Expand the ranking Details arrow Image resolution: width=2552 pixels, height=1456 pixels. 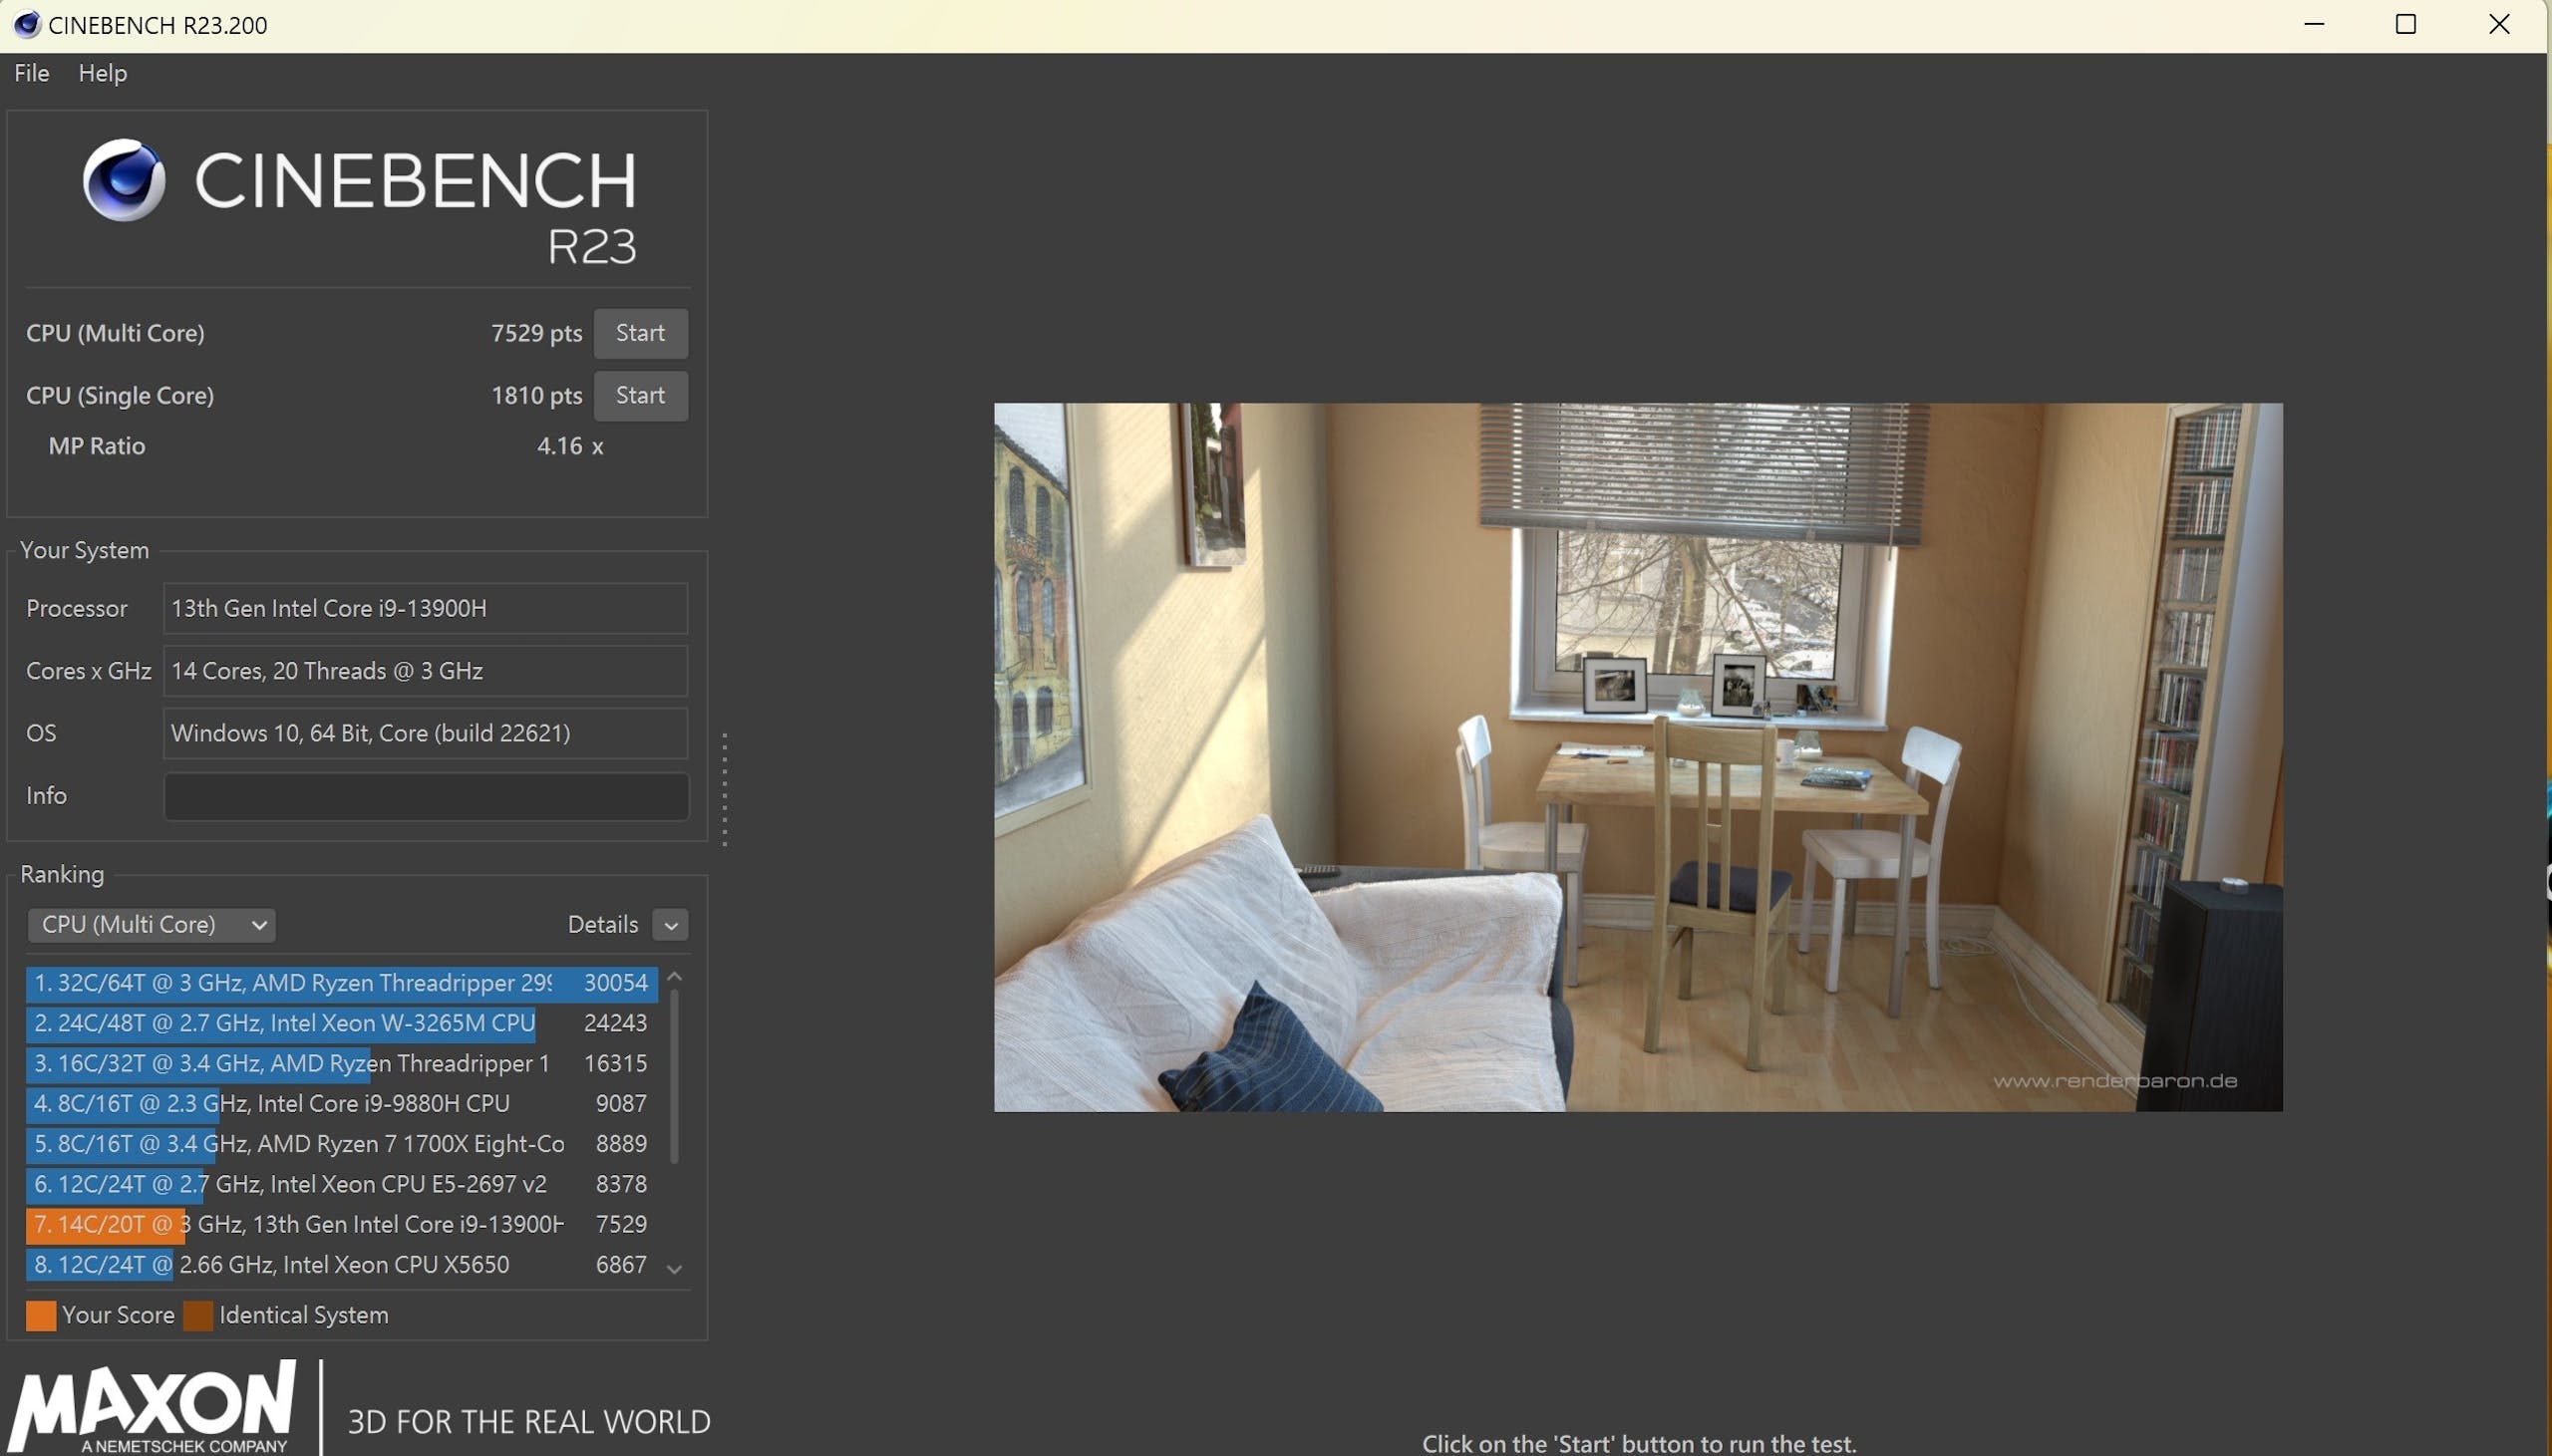coord(671,925)
